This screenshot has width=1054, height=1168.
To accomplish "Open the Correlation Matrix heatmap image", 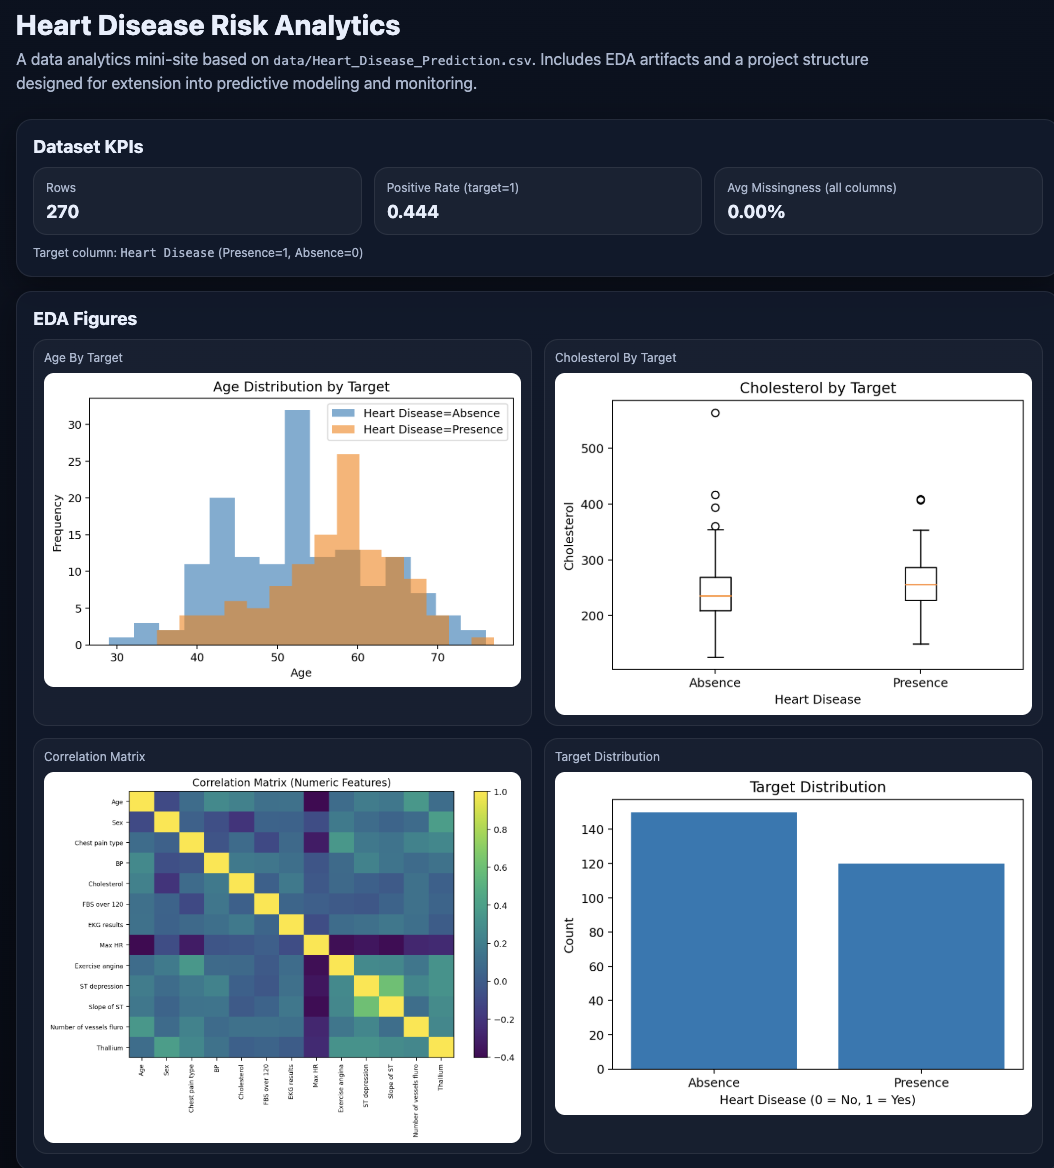I will pyautogui.click(x=282, y=957).
